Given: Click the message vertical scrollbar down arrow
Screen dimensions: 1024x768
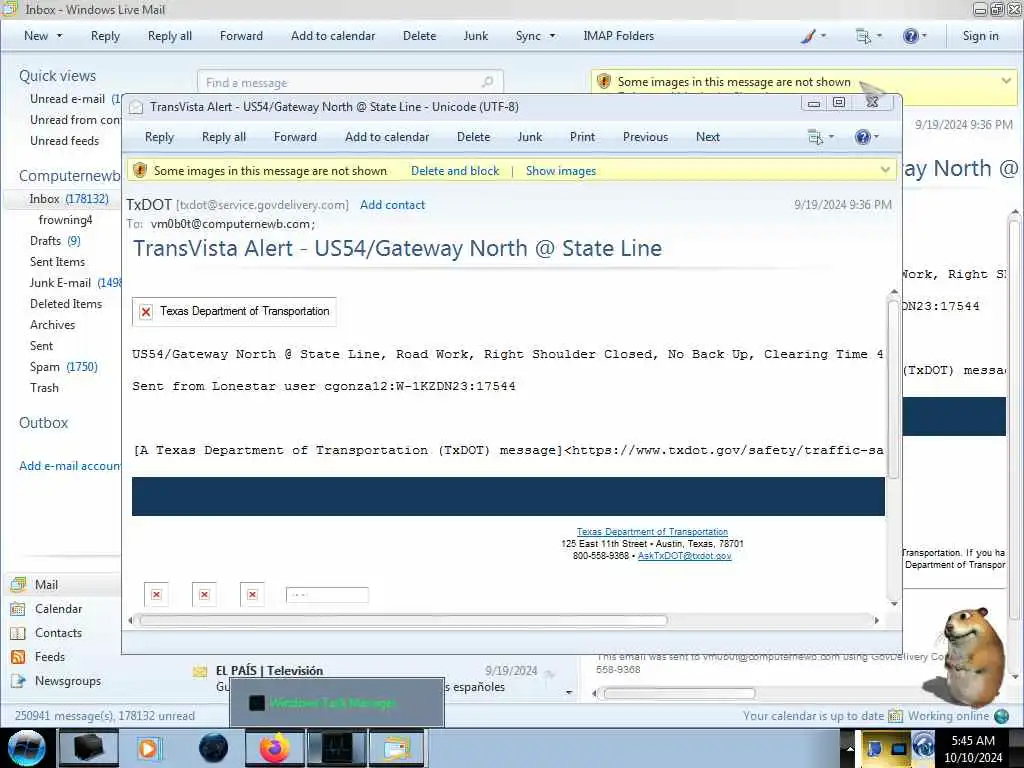Looking at the screenshot, I should (893, 603).
